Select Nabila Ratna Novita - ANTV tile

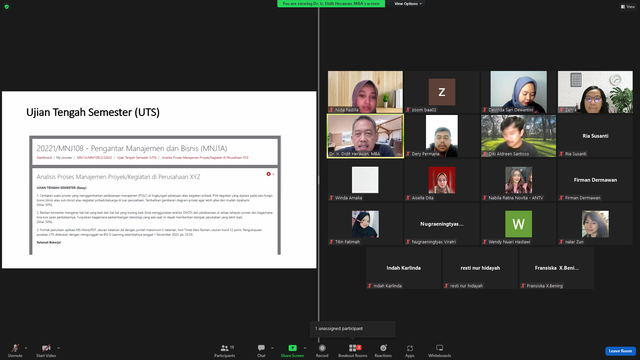pyautogui.click(x=518, y=180)
